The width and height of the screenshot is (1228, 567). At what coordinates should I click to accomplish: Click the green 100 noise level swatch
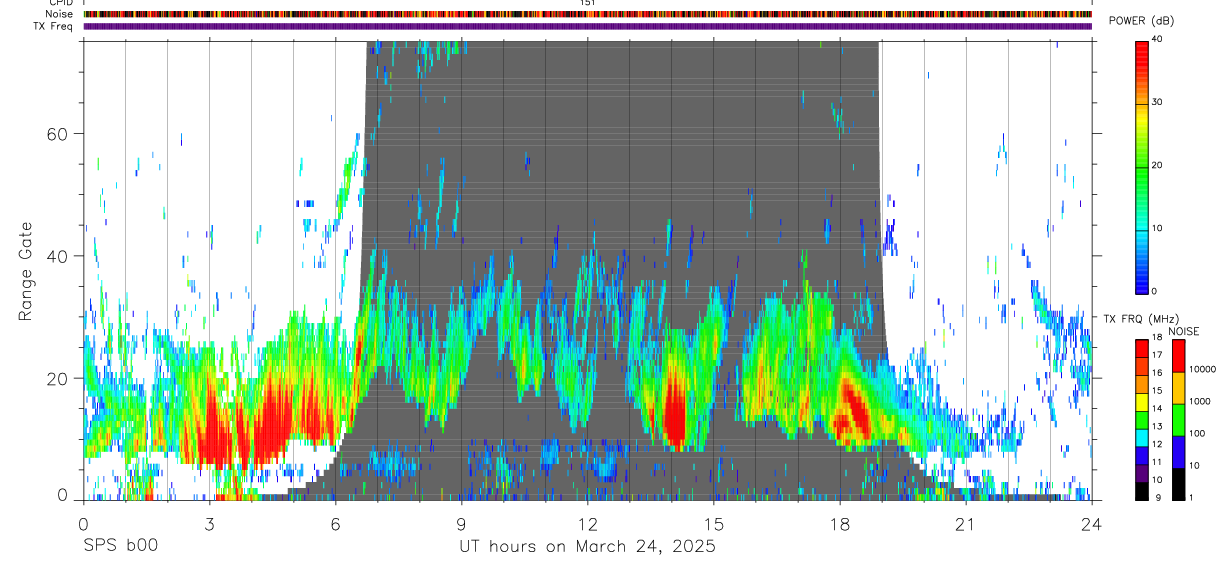pos(1178,420)
